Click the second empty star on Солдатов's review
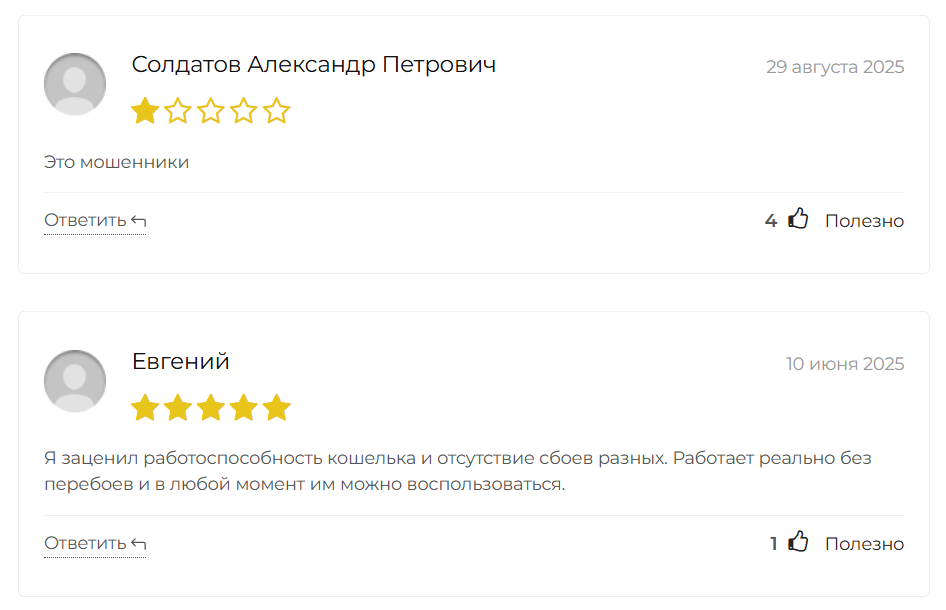The width and height of the screenshot is (946, 610). (x=178, y=111)
